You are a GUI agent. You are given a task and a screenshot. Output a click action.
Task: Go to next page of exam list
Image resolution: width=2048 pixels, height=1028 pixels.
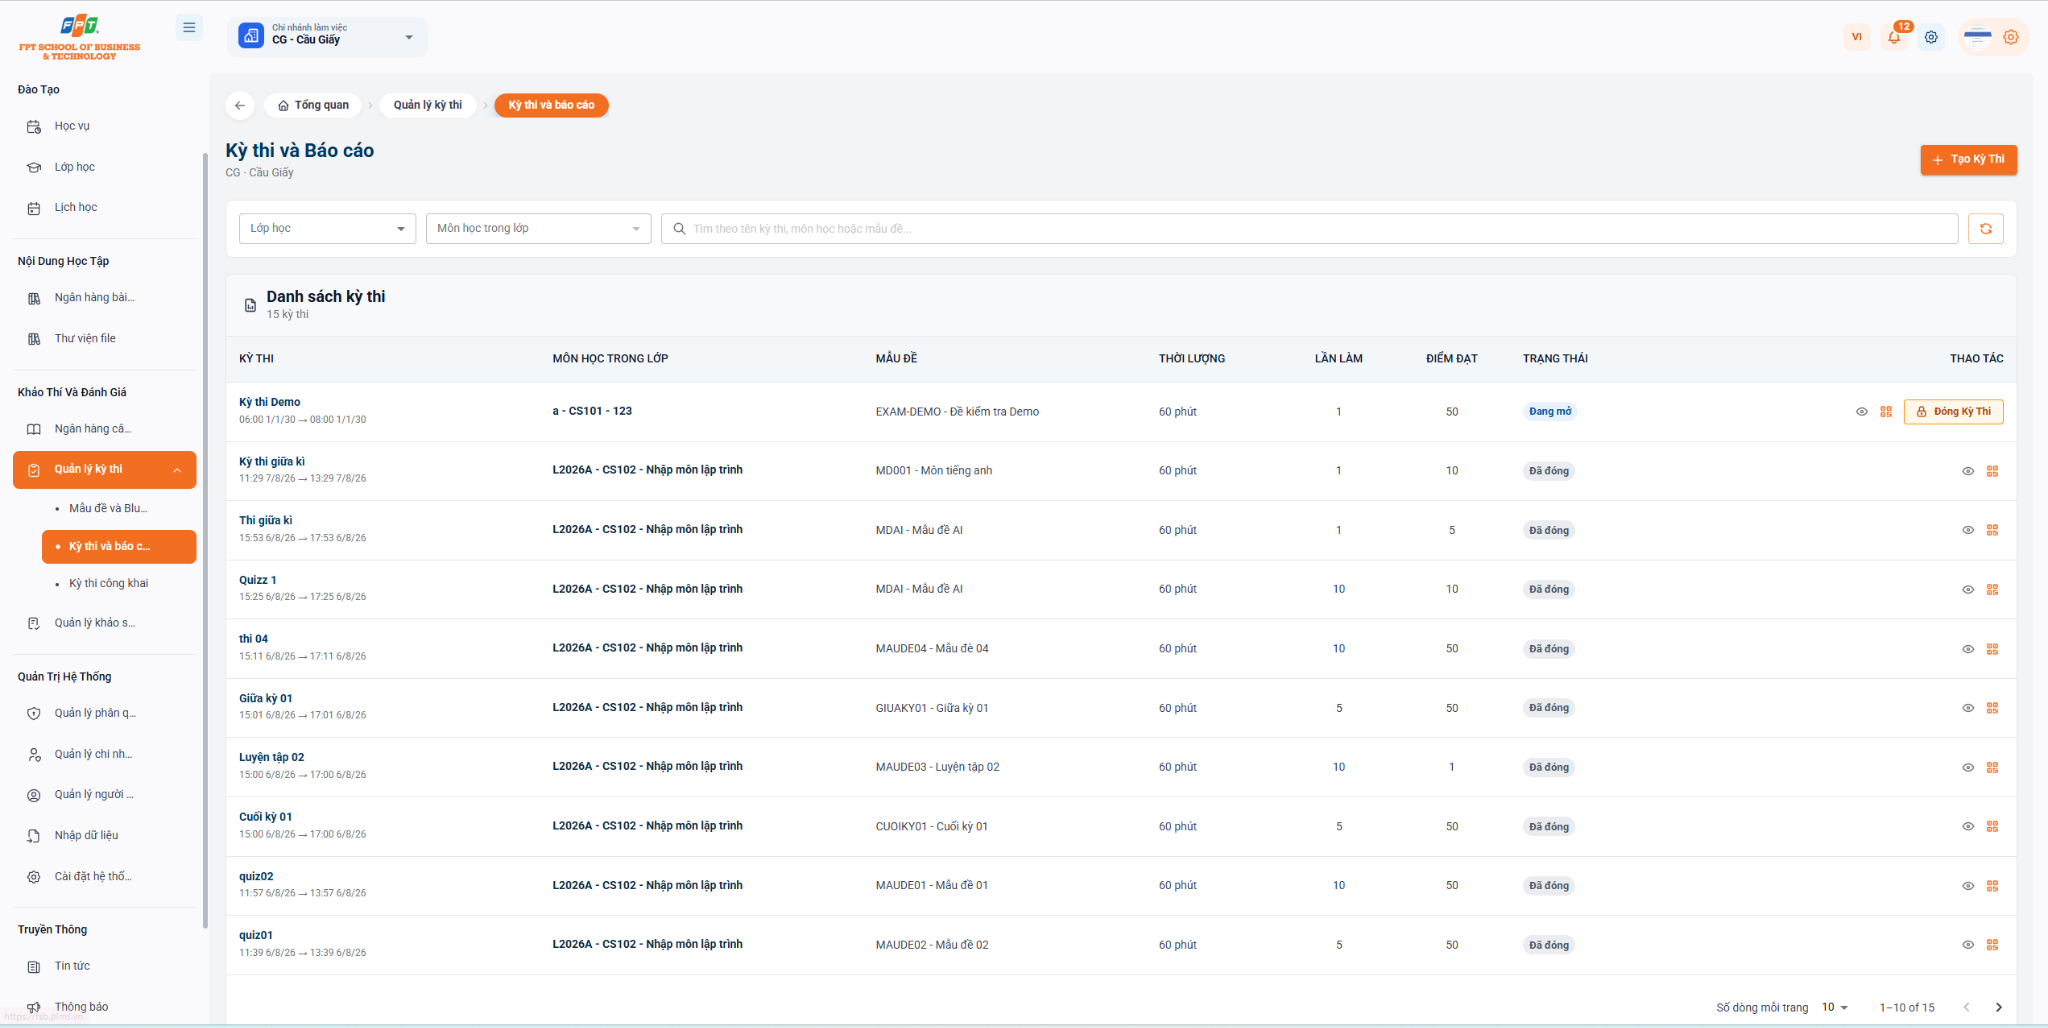click(x=1999, y=1007)
